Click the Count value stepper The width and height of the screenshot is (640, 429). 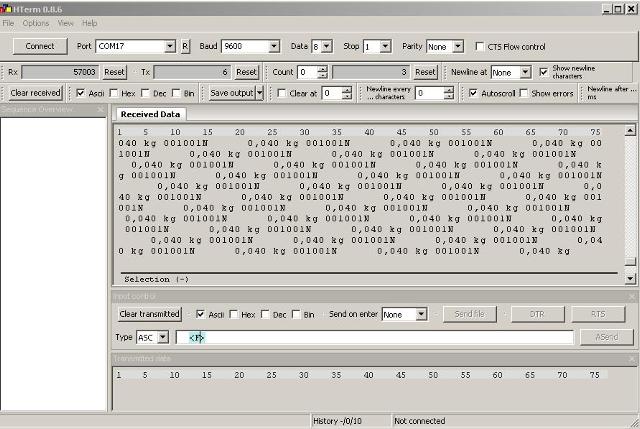pos(322,72)
